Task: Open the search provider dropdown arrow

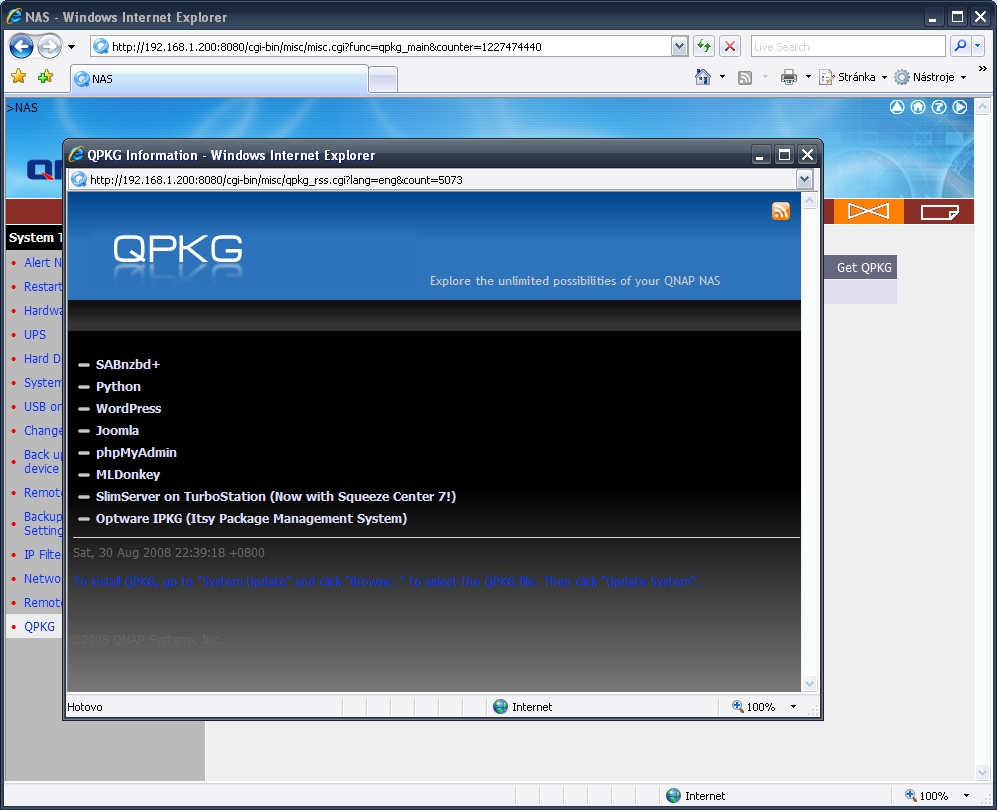Action: (x=978, y=46)
